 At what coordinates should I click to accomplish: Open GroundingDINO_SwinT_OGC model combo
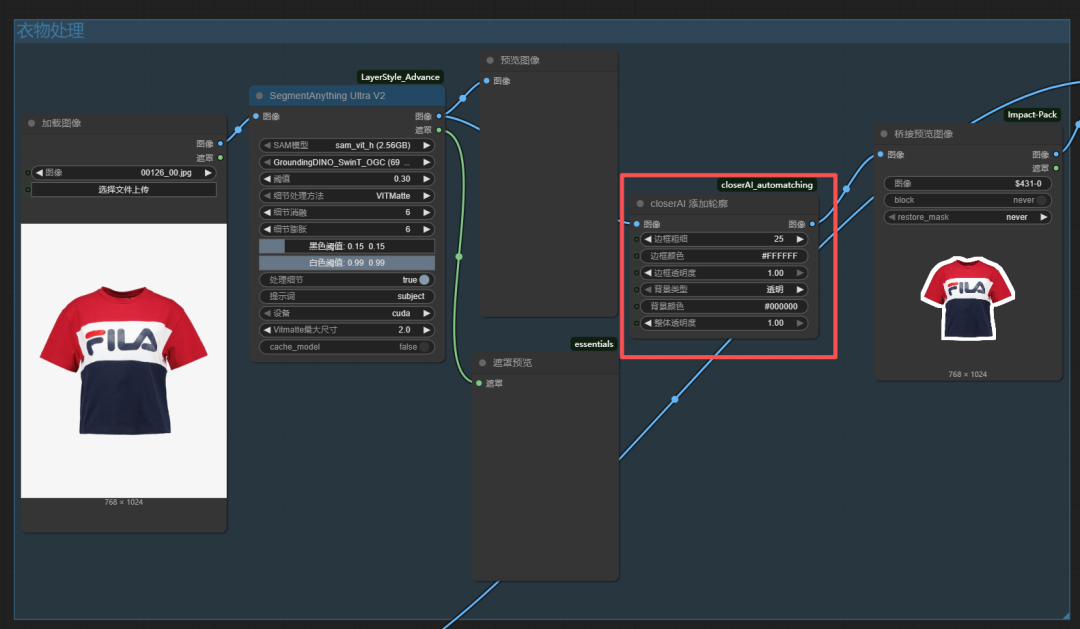click(x=346, y=163)
